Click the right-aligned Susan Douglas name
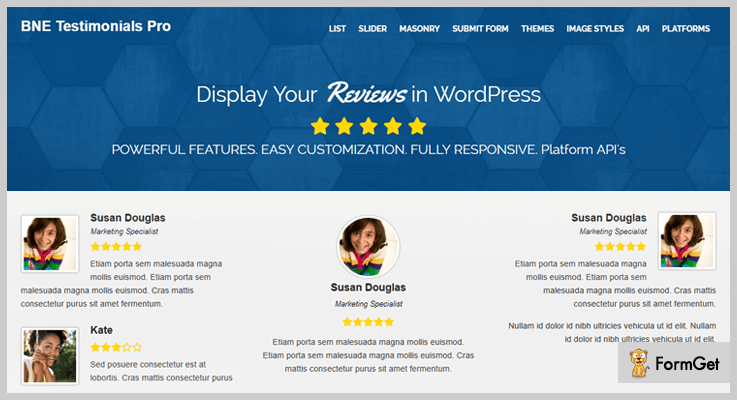The width and height of the screenshot is (737, 400). coord(609,218)
